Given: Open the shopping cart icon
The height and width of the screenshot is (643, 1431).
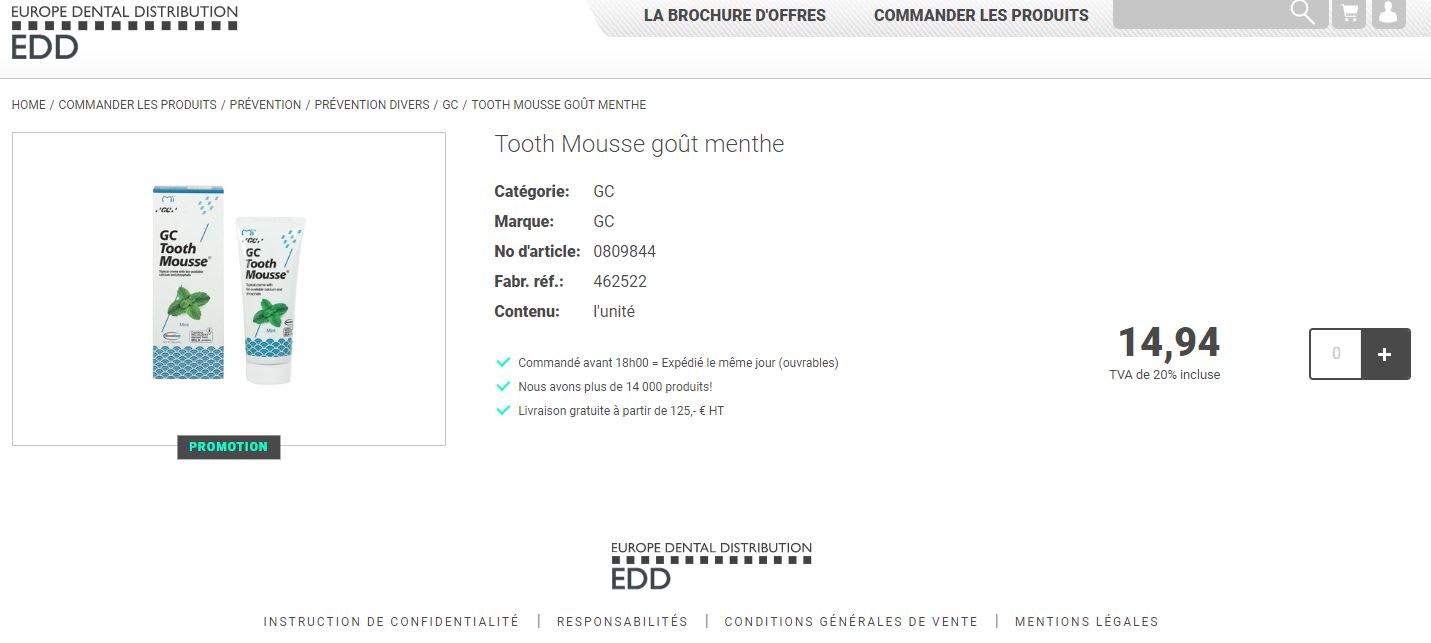Looking at the screenshot, I should click(x=1350, y=14).
